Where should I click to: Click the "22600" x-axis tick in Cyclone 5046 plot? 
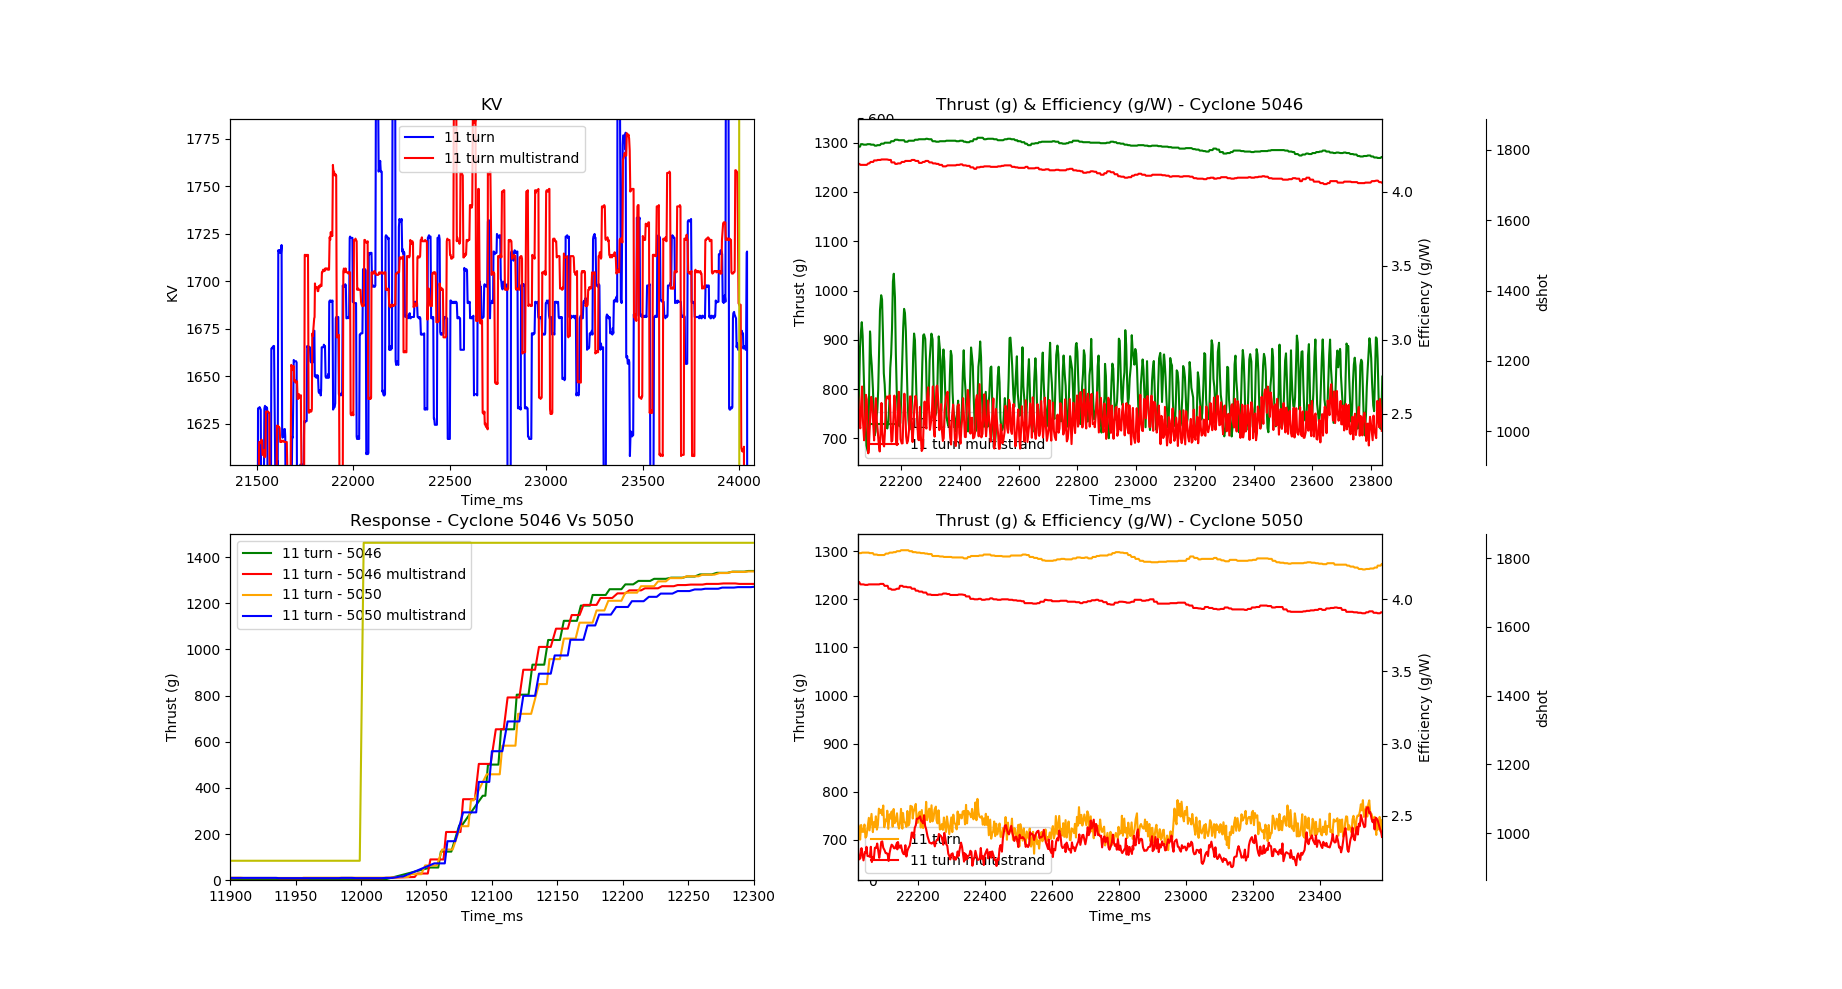pos(1018,481)
